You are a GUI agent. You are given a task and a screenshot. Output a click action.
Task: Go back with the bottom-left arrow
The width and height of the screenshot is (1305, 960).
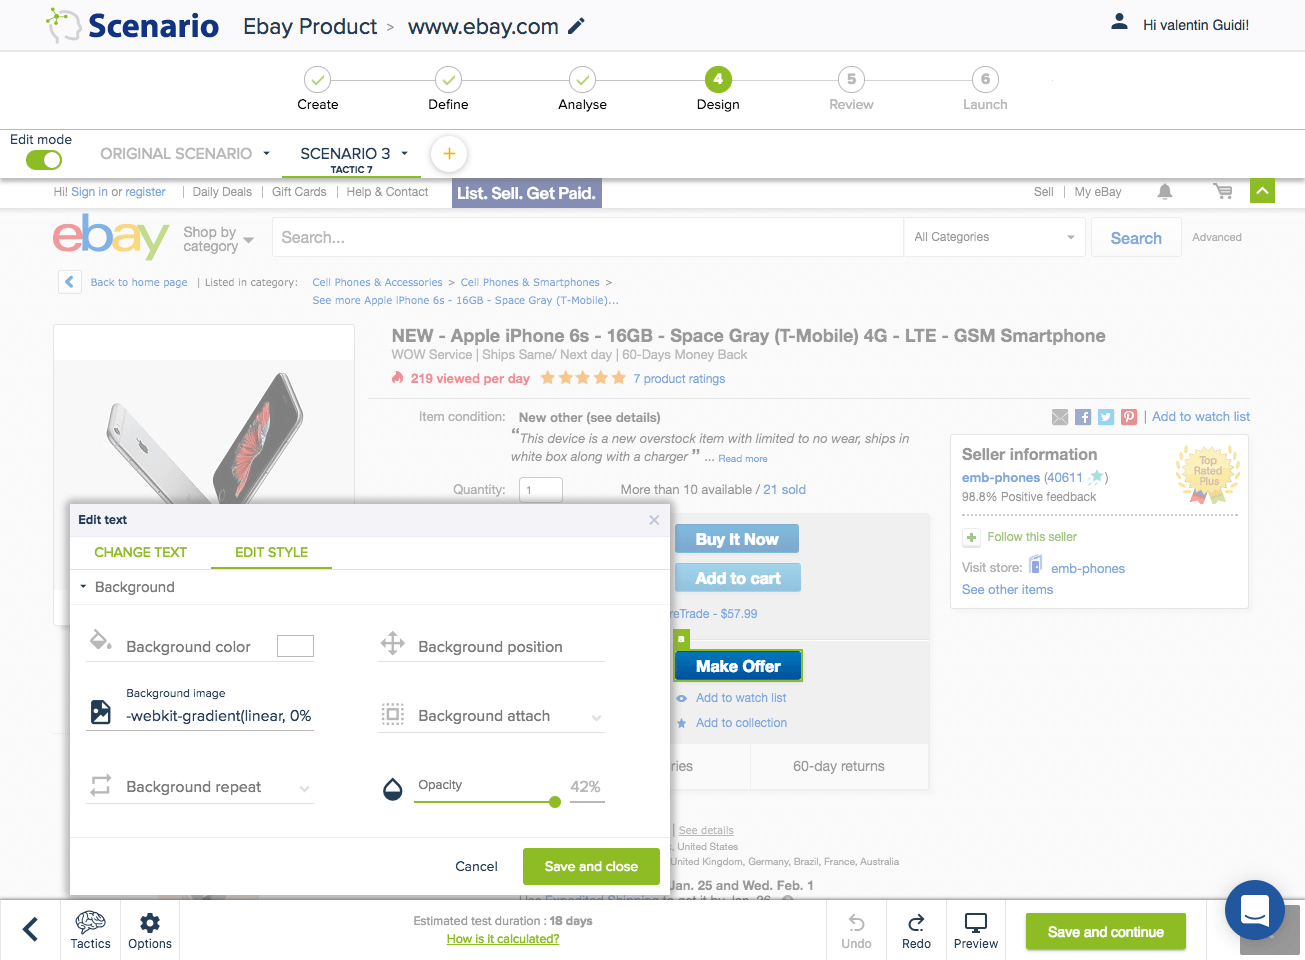click(31, 930)
